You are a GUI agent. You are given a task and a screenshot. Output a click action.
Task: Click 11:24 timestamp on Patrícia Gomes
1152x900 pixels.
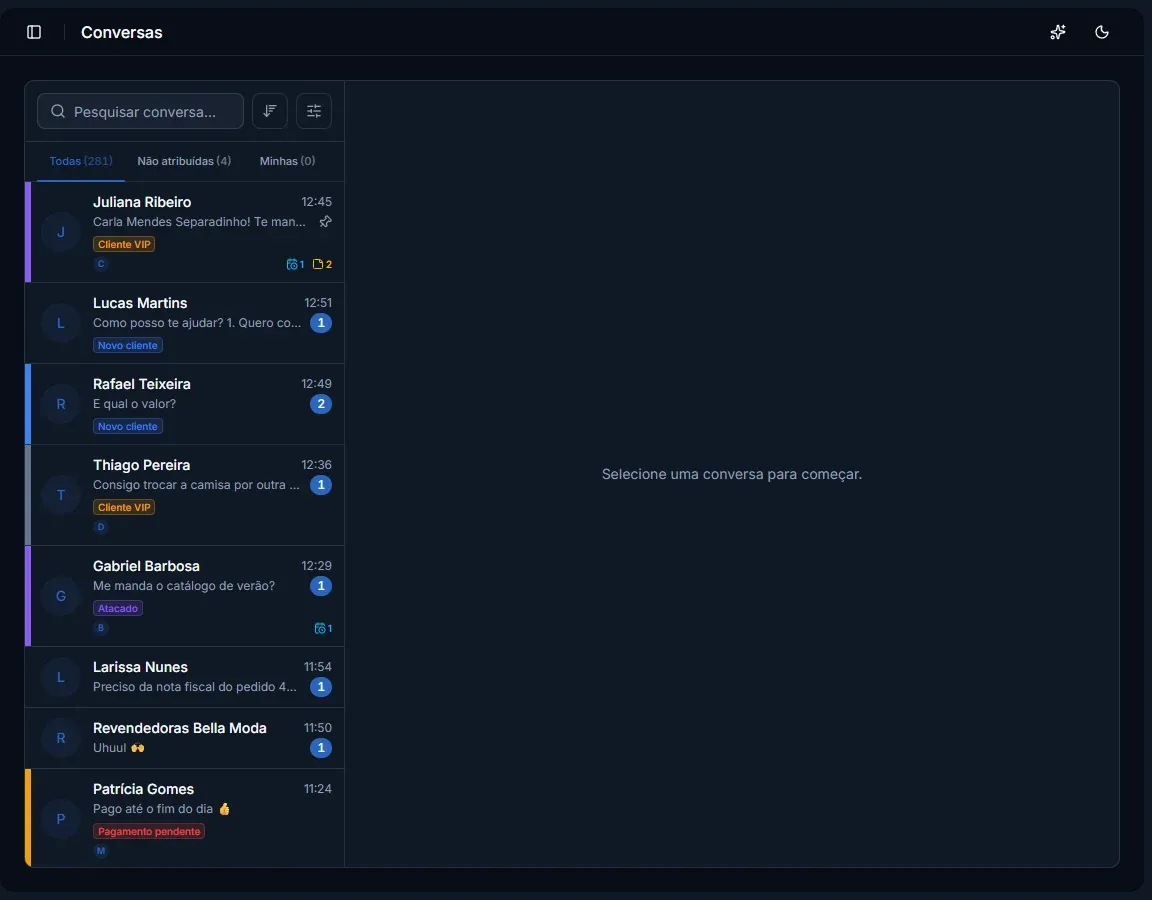click(317, 788)
